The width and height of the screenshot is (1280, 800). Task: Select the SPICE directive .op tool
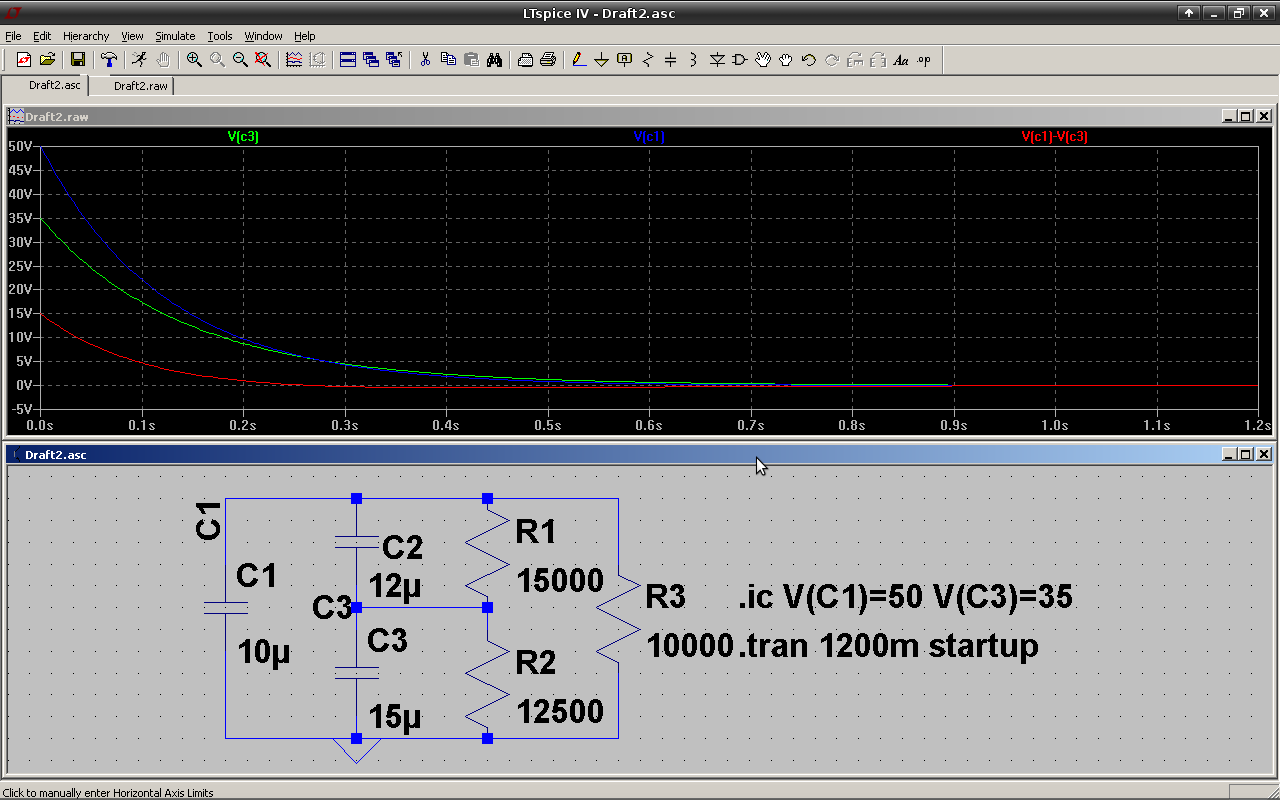click(x=924, y=60)
